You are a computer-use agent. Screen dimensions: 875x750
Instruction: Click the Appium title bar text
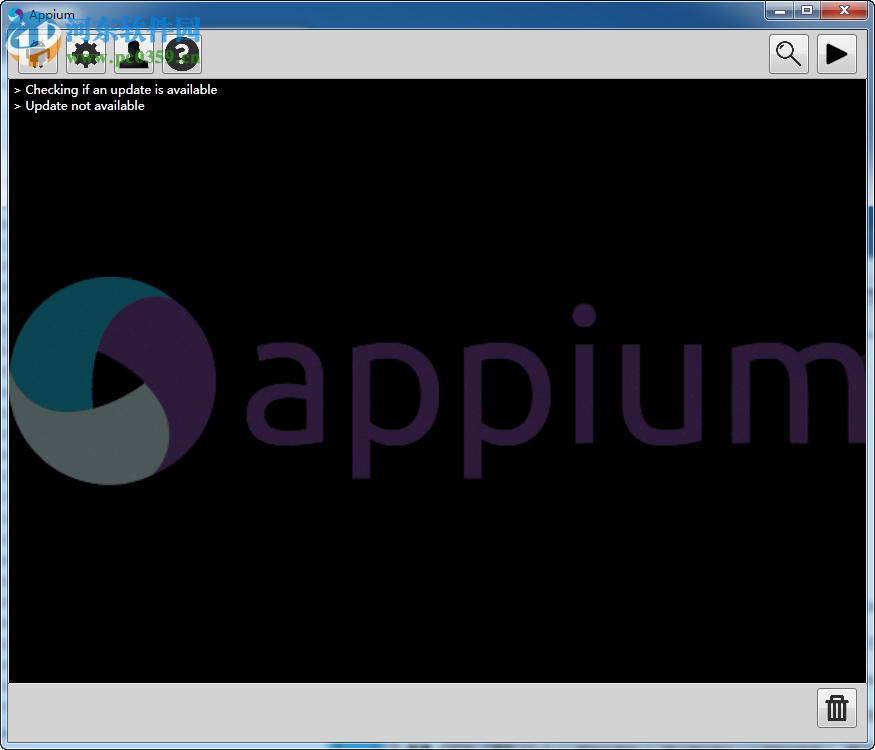52,14
